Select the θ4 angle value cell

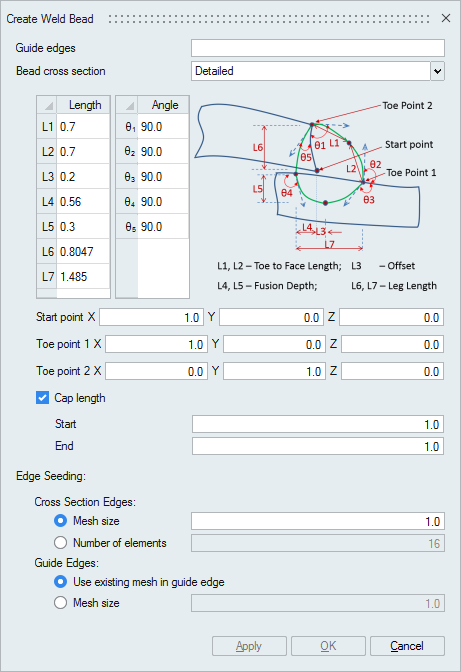coord(163,201)
